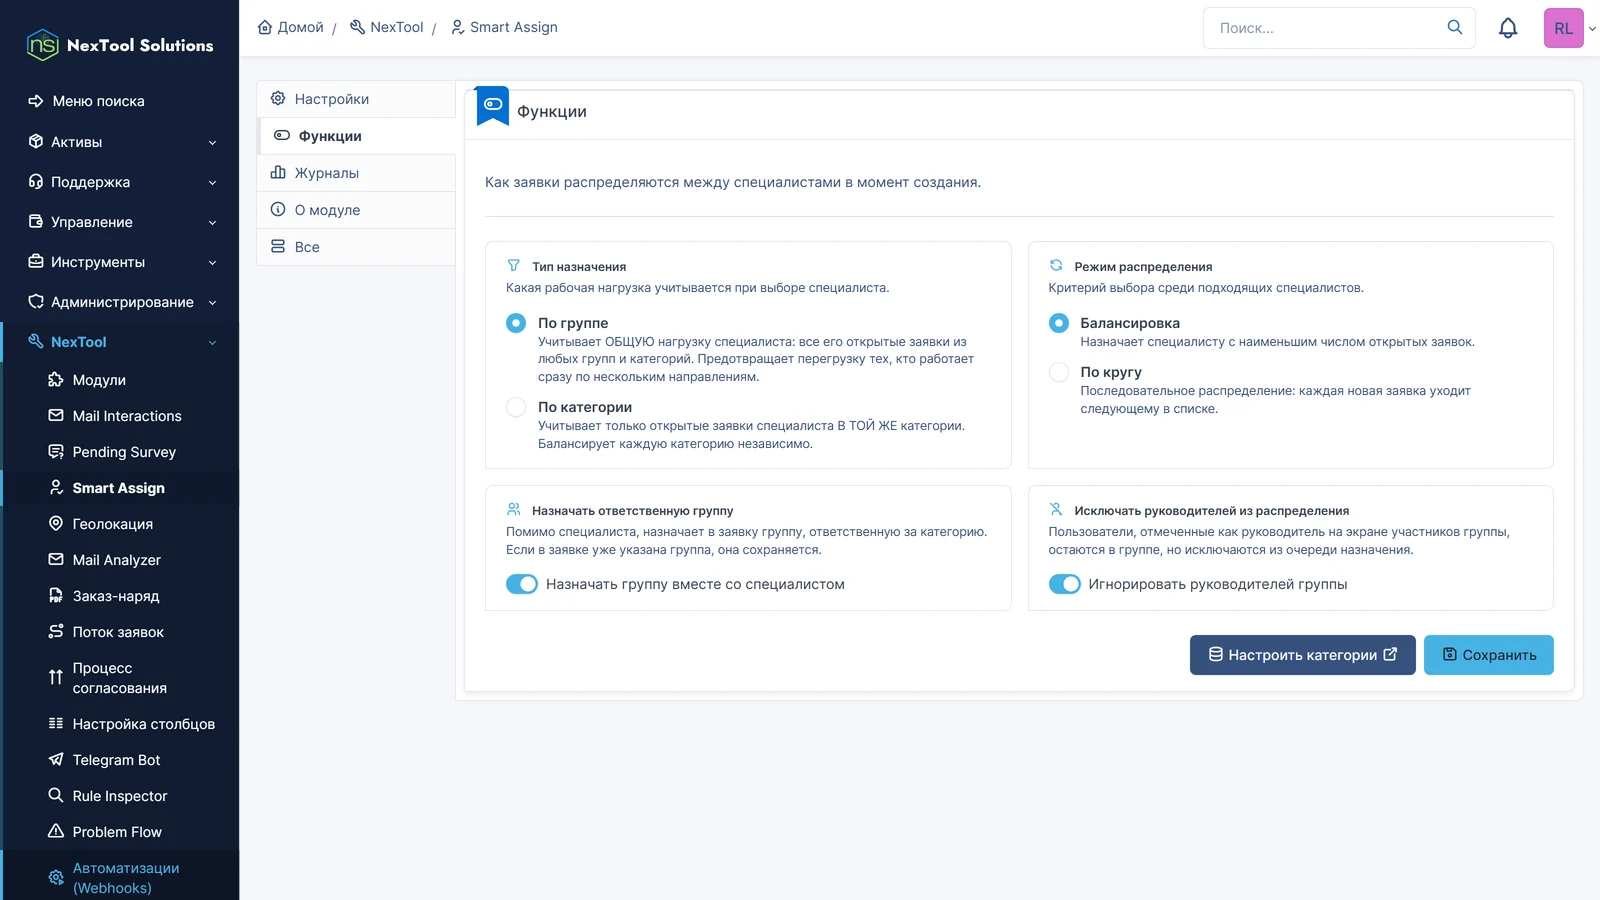Screen dimensions: 1600x900
Task: Collapse the NexTool sidebar section
Action: pos(120,342)
